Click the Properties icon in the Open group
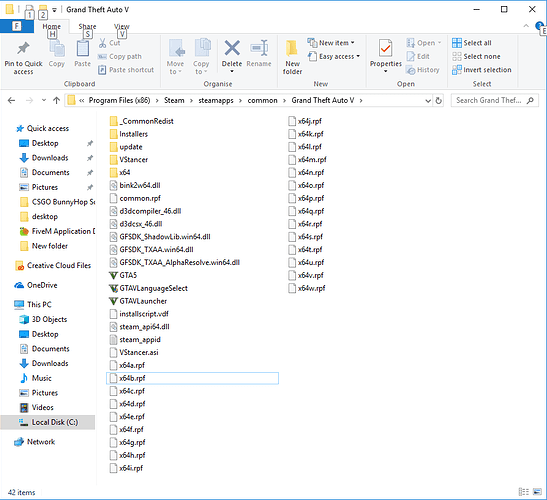The image size is (547, 500). click(385, 48)
